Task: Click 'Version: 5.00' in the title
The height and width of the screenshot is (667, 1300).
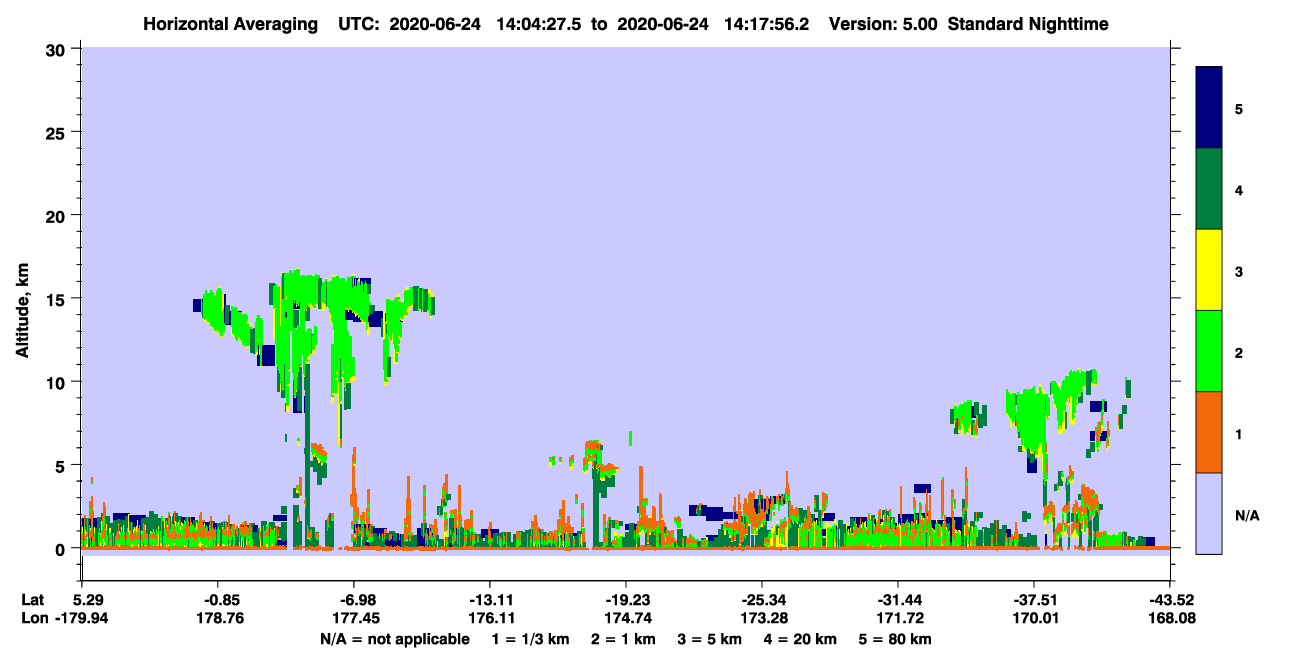Action: (883, 23)
